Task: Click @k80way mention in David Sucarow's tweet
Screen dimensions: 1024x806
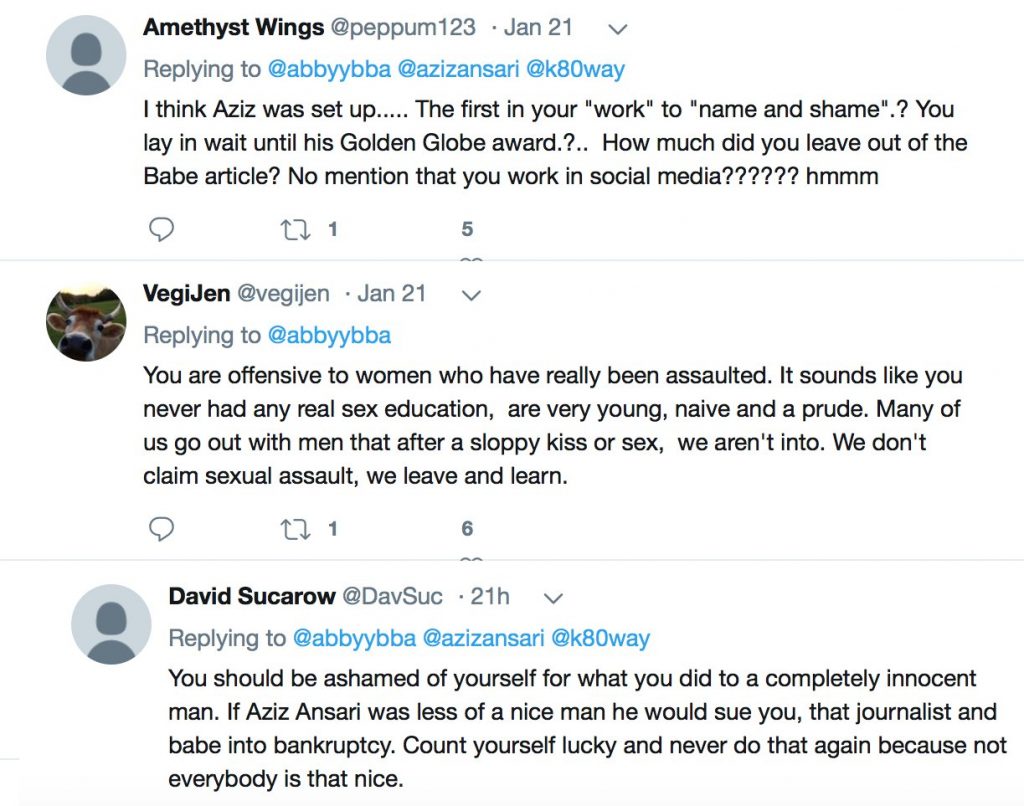Action: tap(601, 638)
